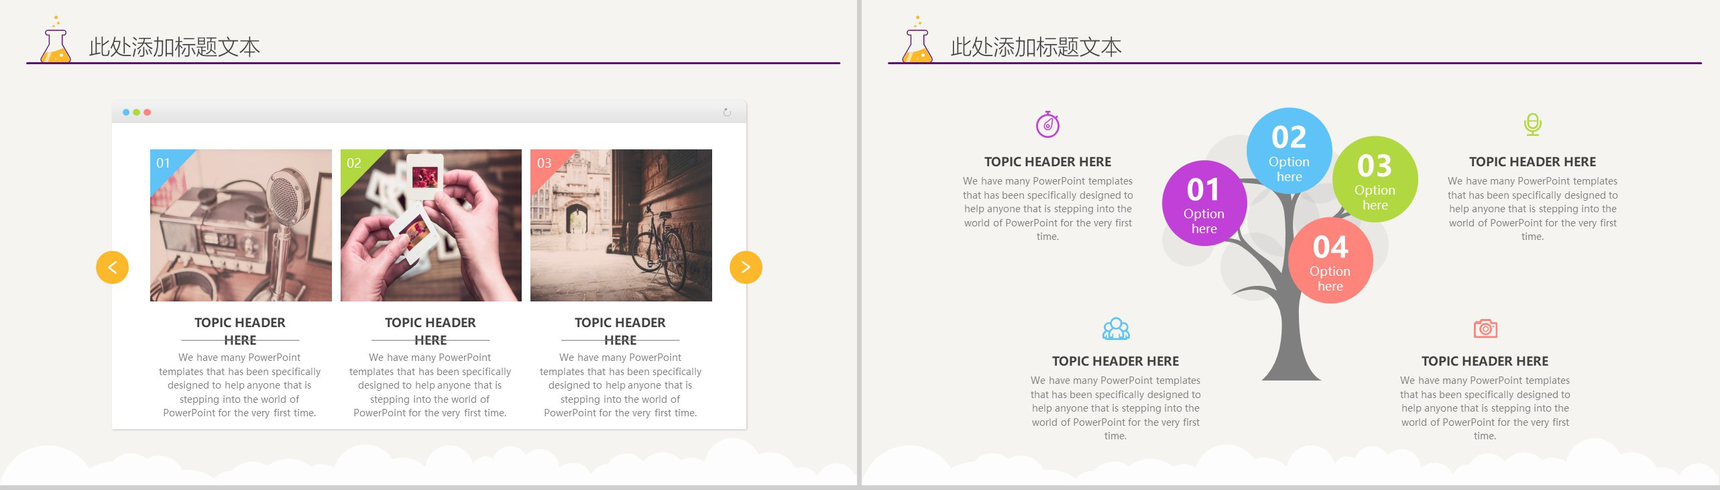Click TOPIC HEADER HERE below microphone icon
1720x490 pixels.
tap(1532, 161)
